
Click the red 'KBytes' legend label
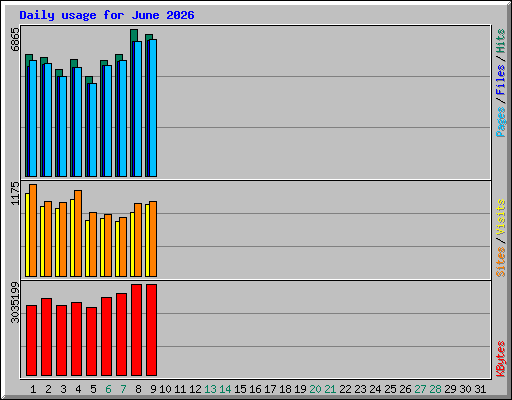[x=500, y=359]
